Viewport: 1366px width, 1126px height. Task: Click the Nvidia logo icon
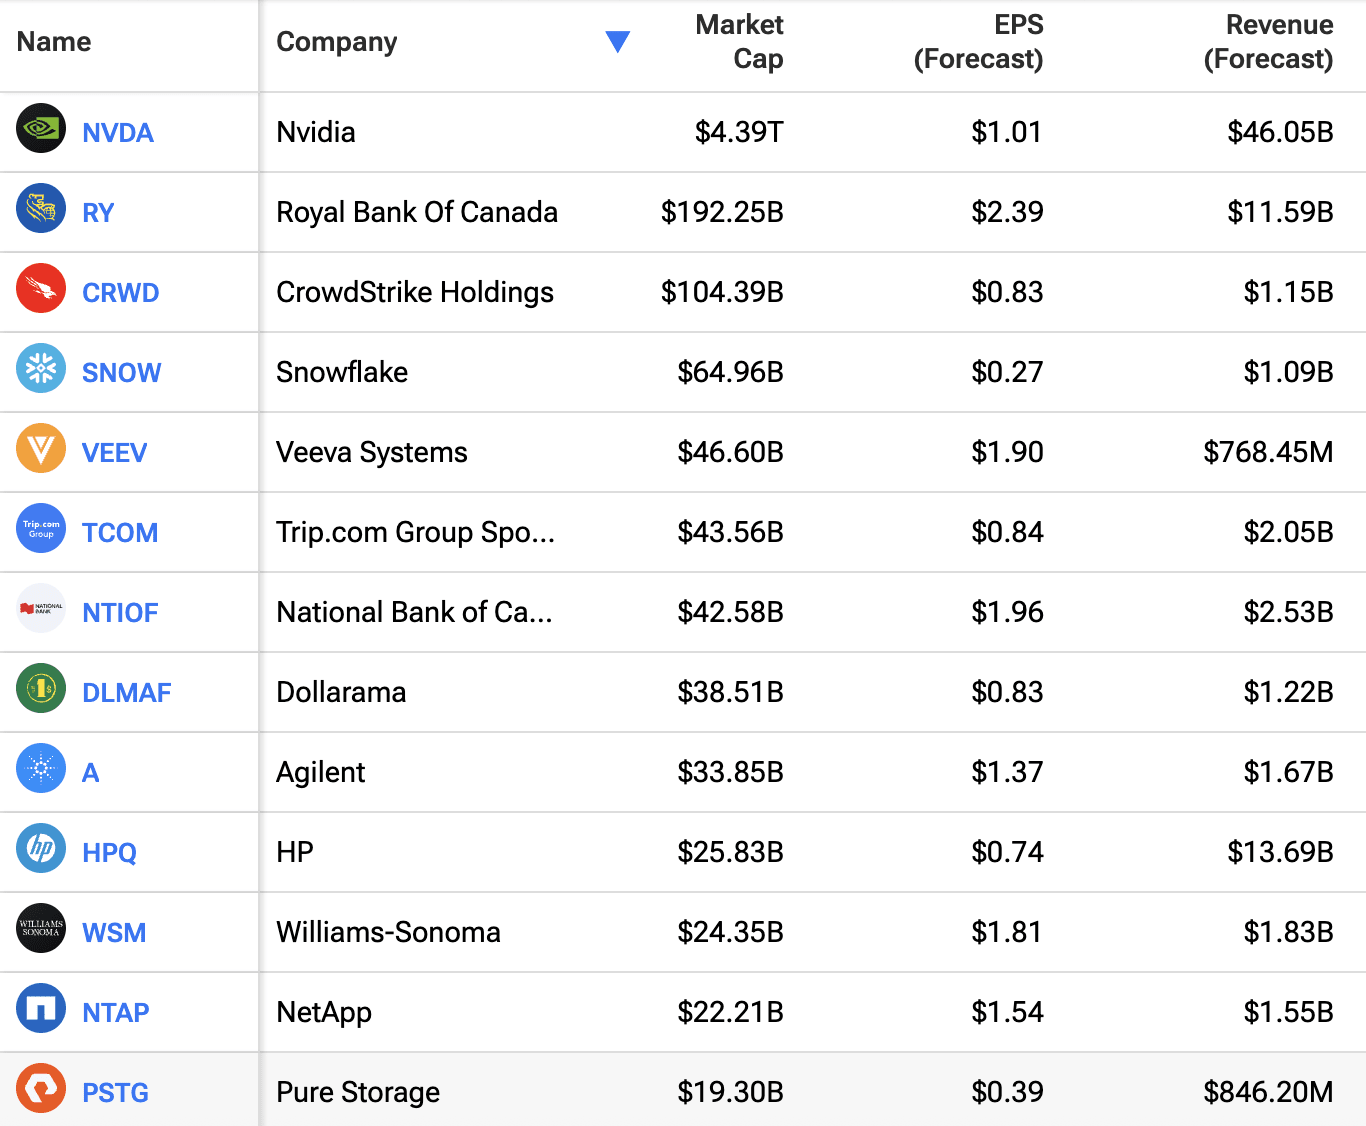(41, 129)
